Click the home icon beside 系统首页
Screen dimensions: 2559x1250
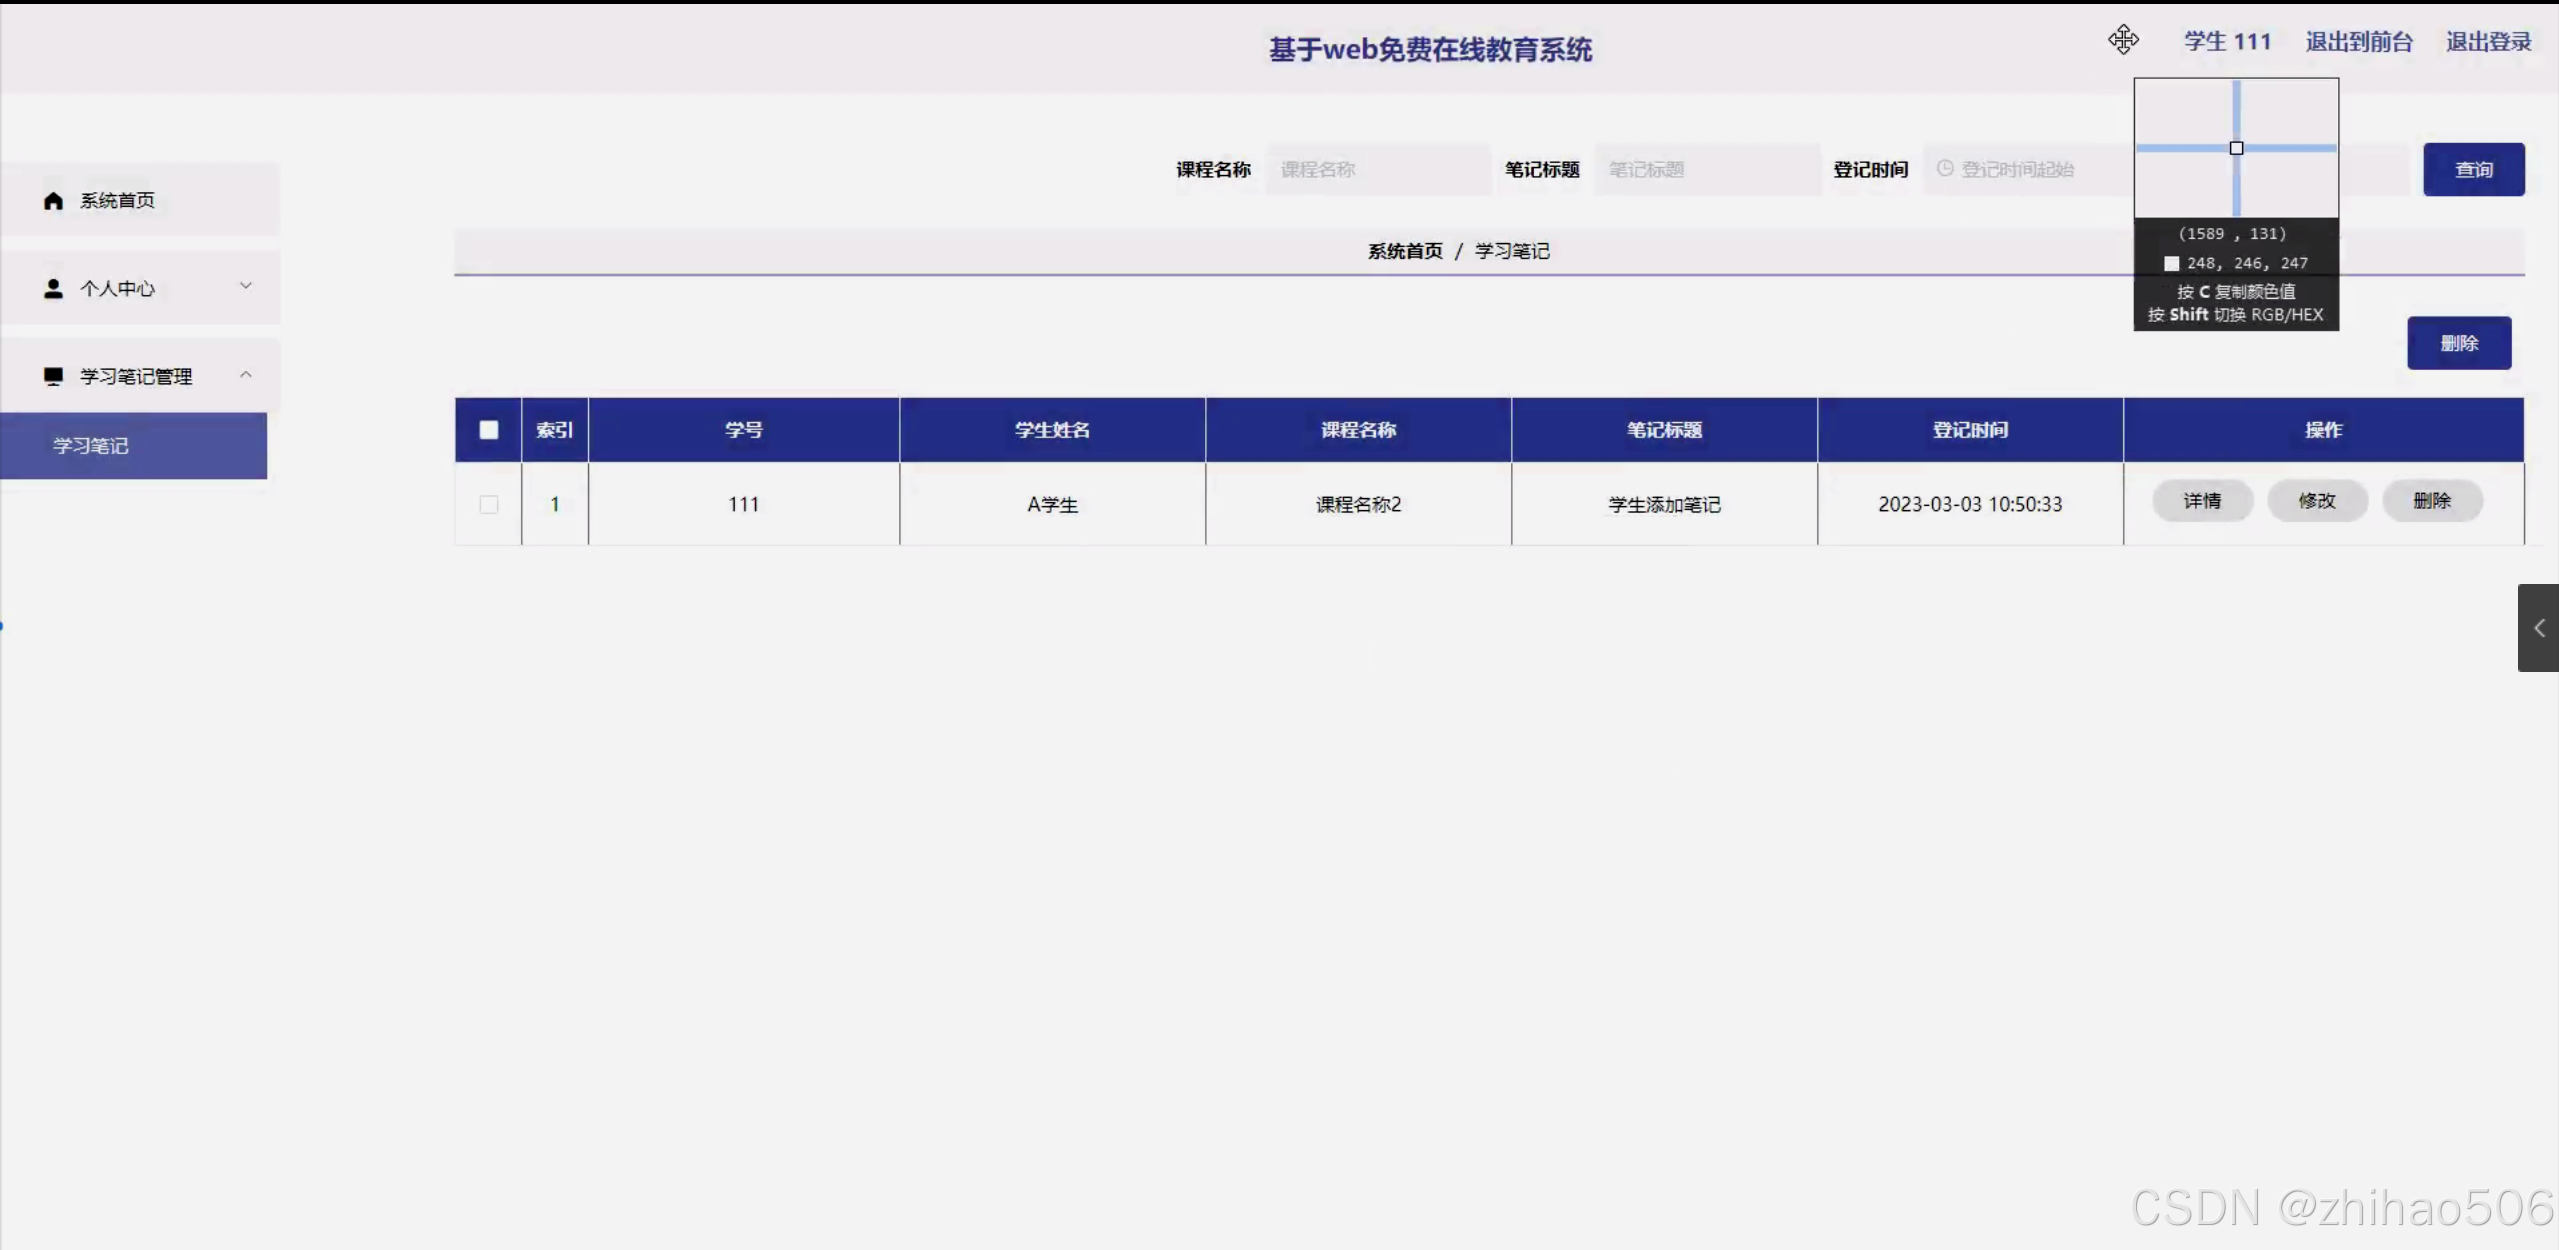[x=53, y=200]
